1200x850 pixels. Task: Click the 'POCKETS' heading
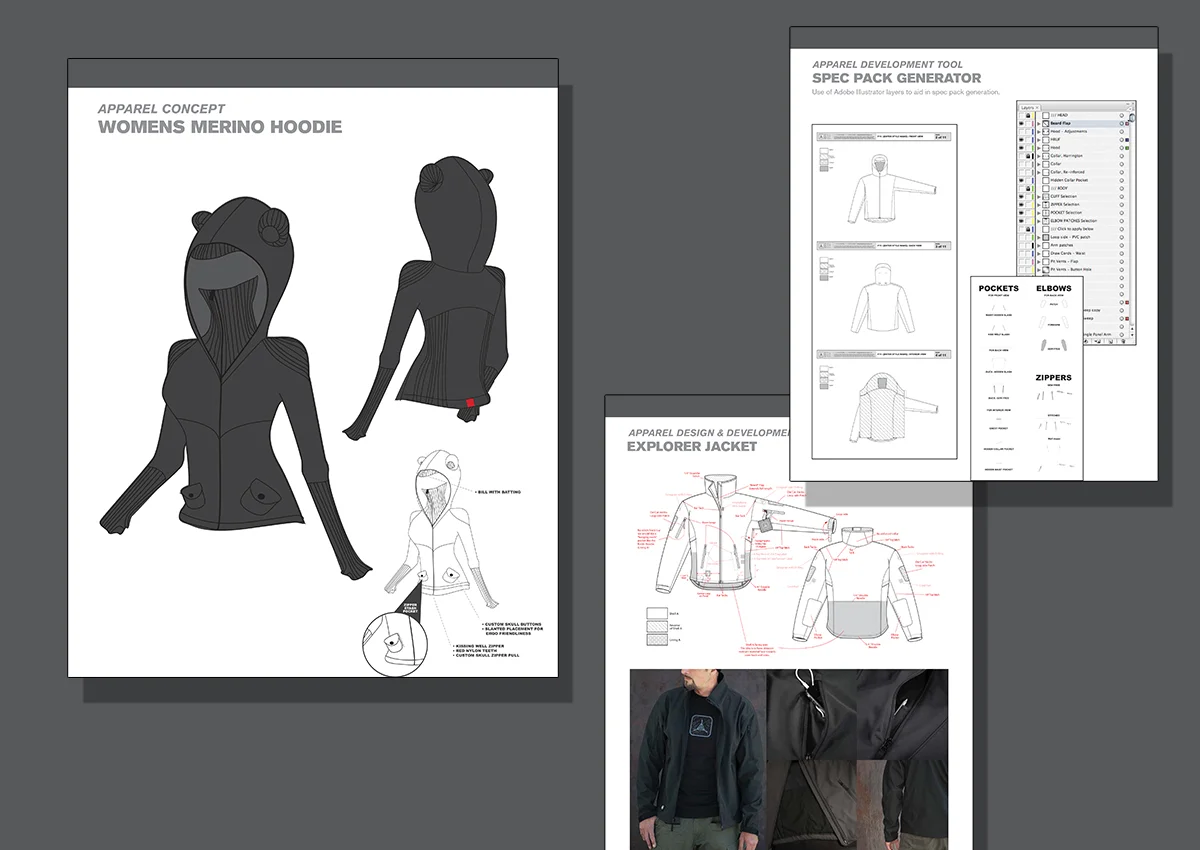pyautogui.click(x=998, y=289)
